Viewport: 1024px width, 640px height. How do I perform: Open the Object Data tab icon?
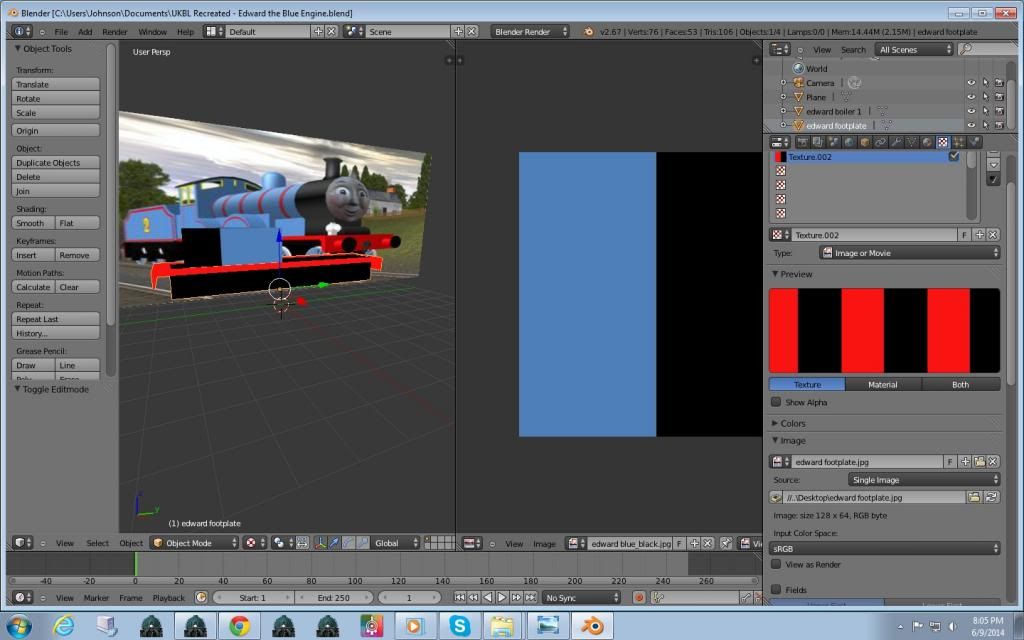coord(912,142)
